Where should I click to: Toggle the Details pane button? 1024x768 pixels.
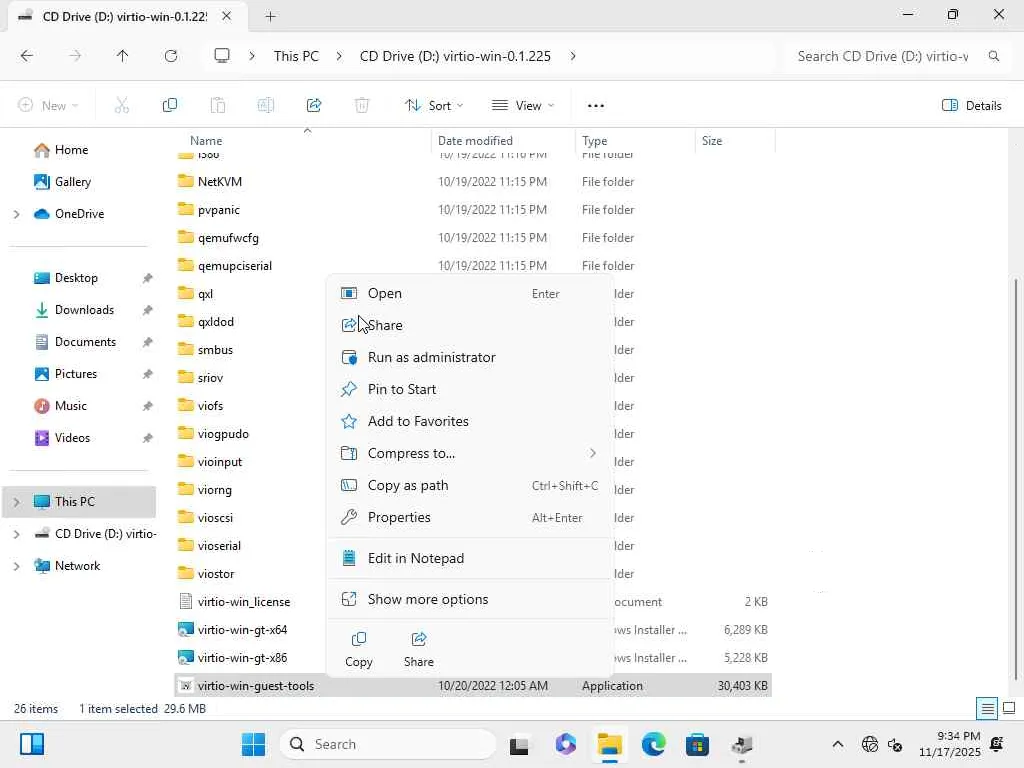point(972,105)
